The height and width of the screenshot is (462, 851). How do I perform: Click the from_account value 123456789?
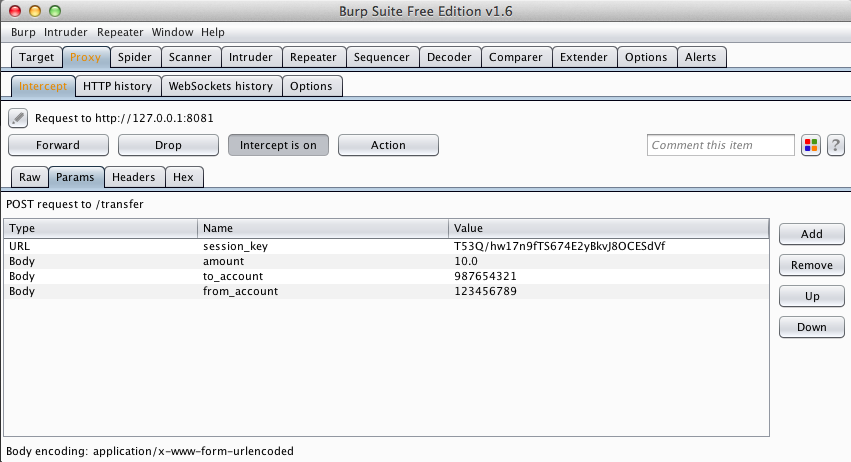click(485, 292)
